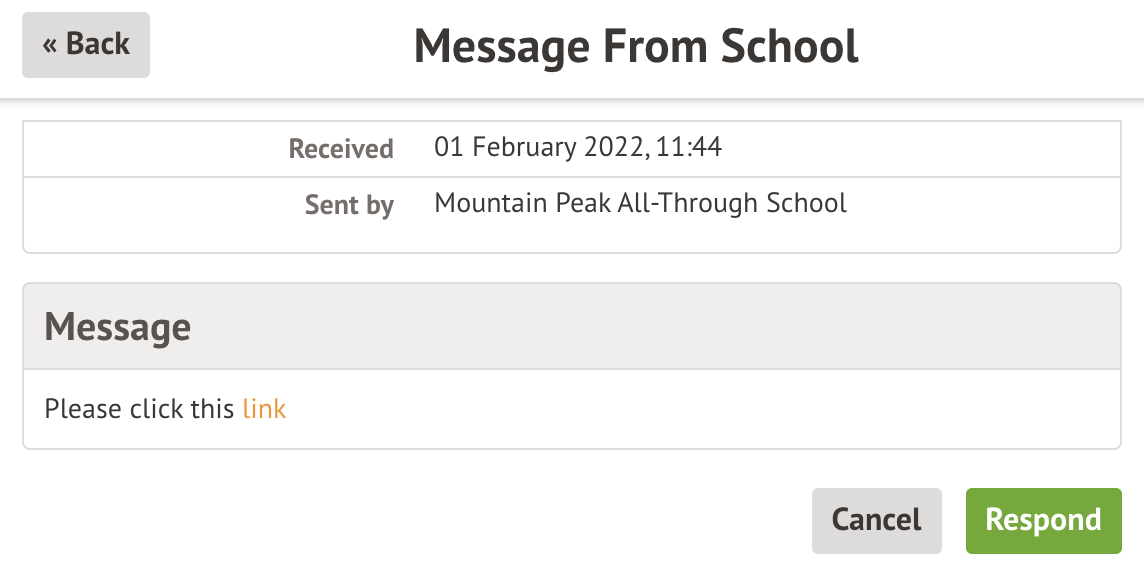Click the "Message" section heading

[118, 327]
